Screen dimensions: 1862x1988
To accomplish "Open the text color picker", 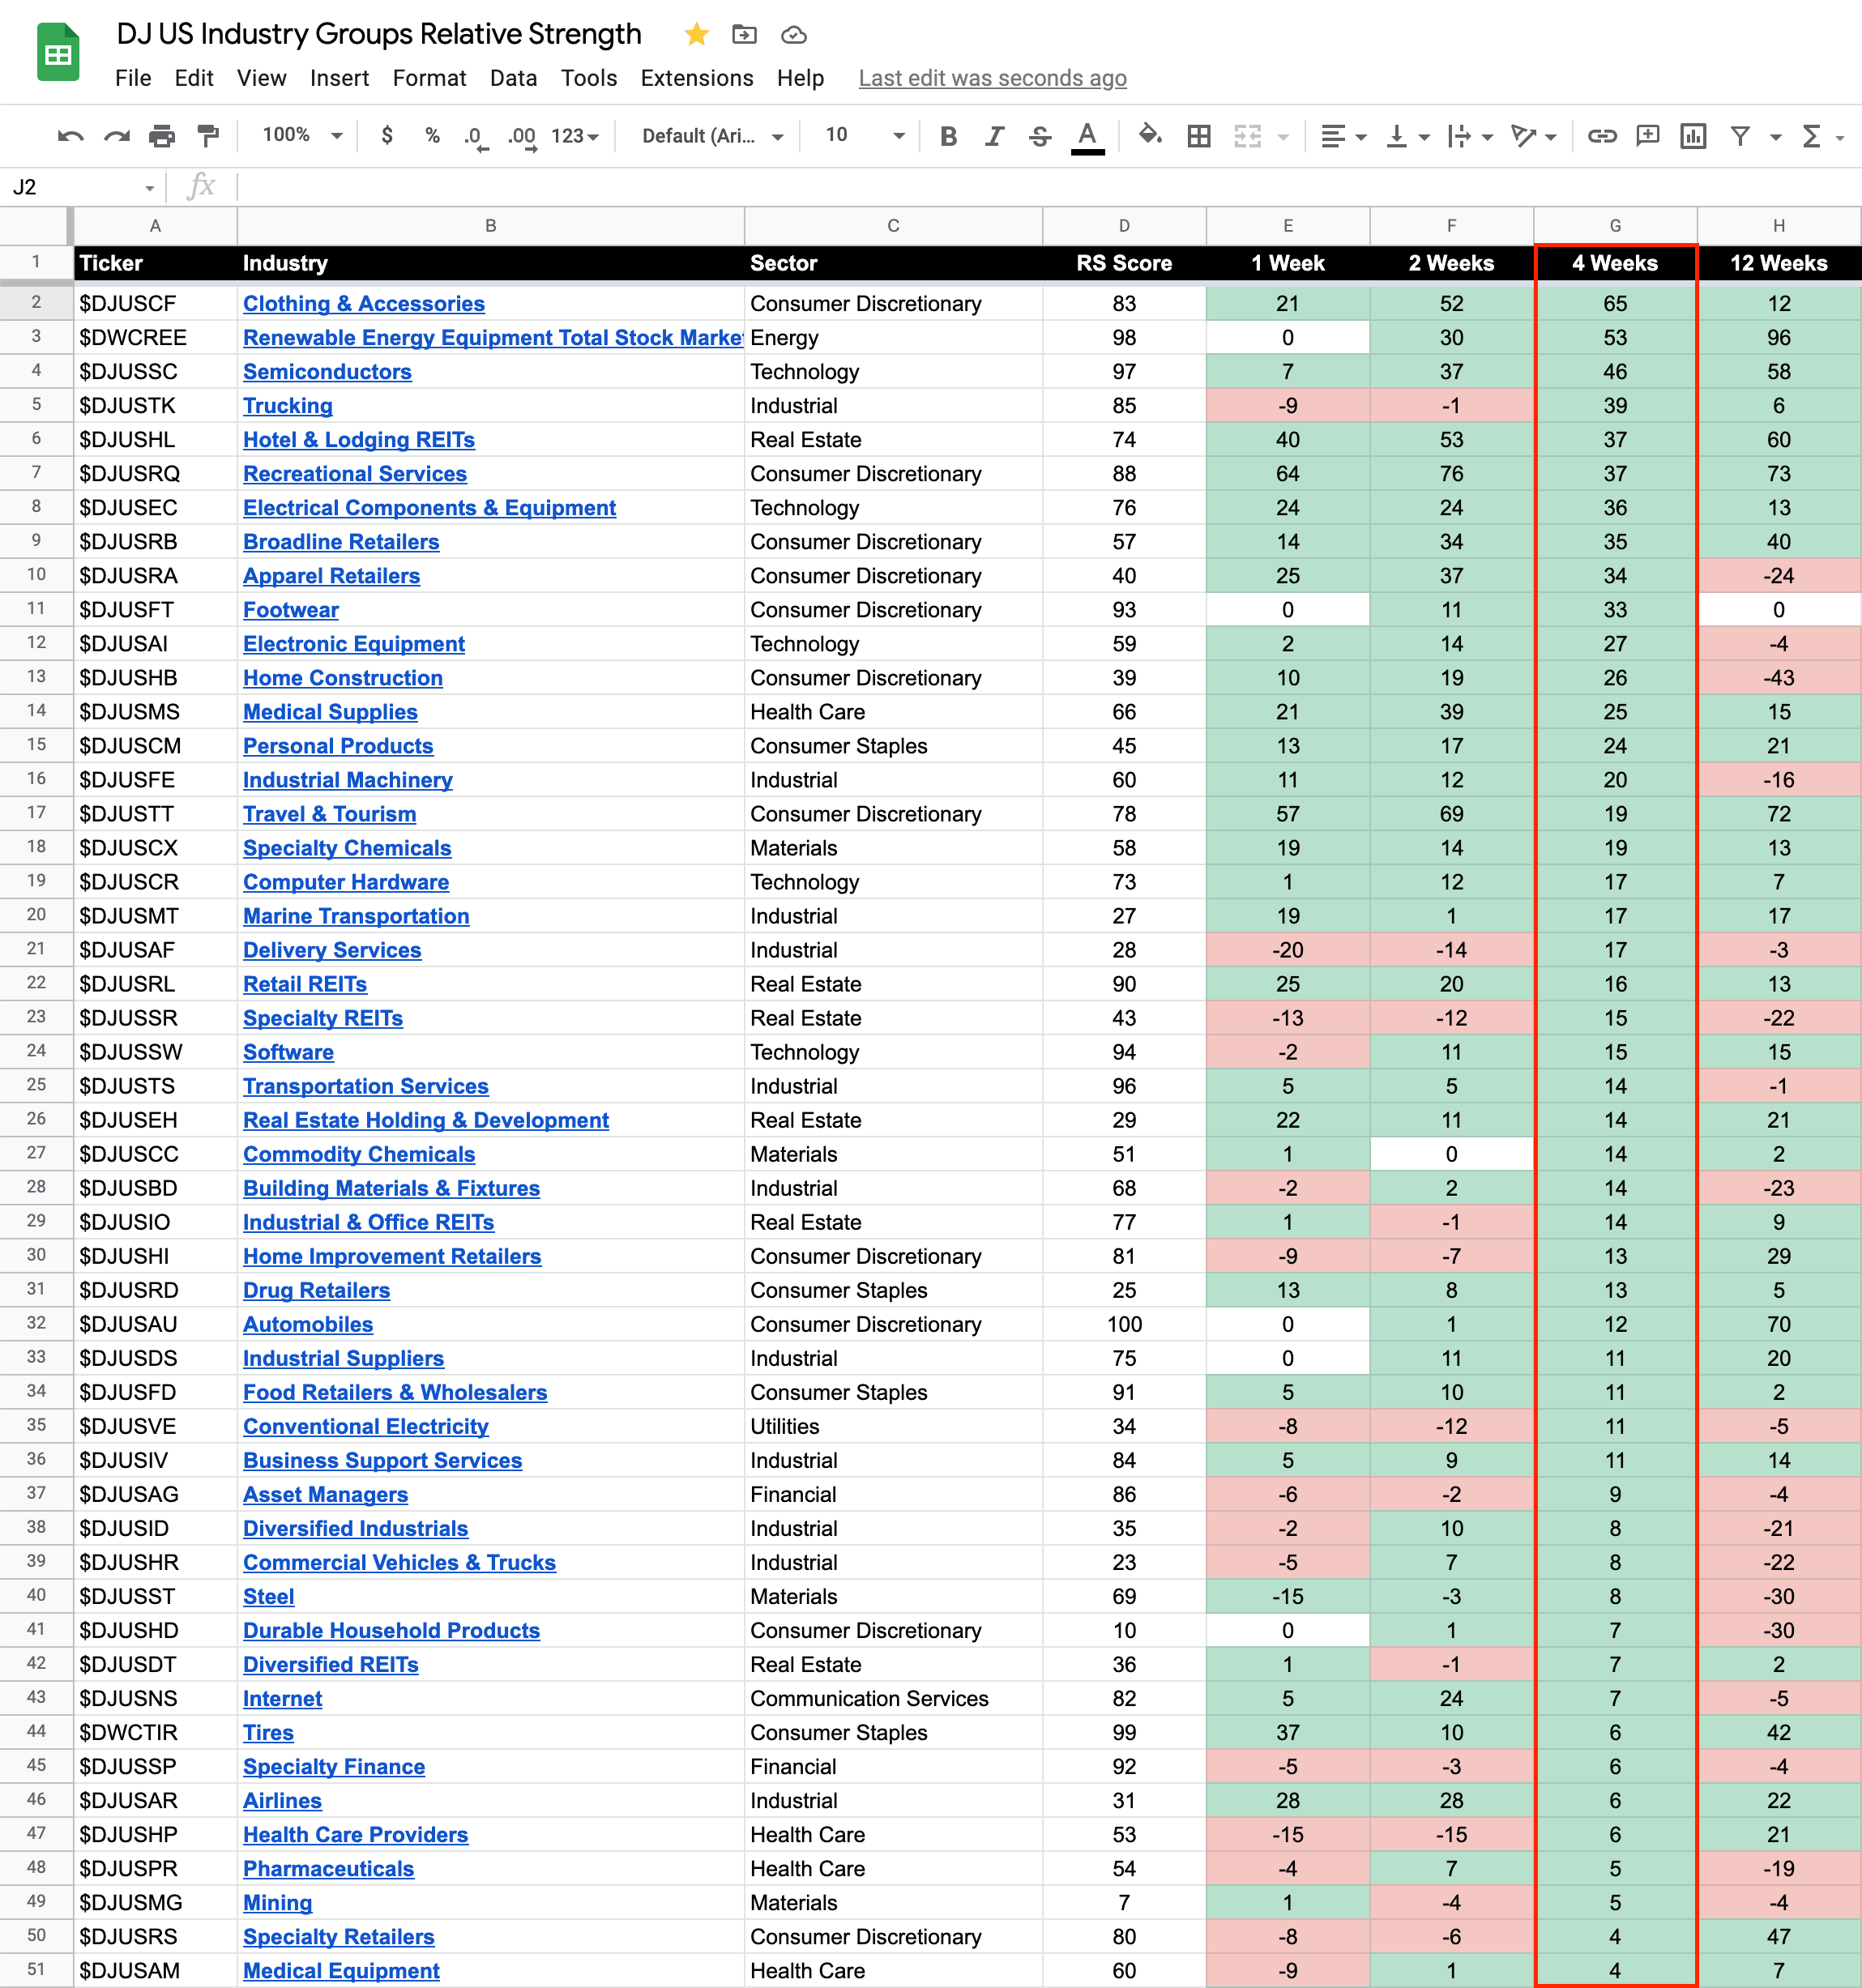I will click(x=1087, y=136).
